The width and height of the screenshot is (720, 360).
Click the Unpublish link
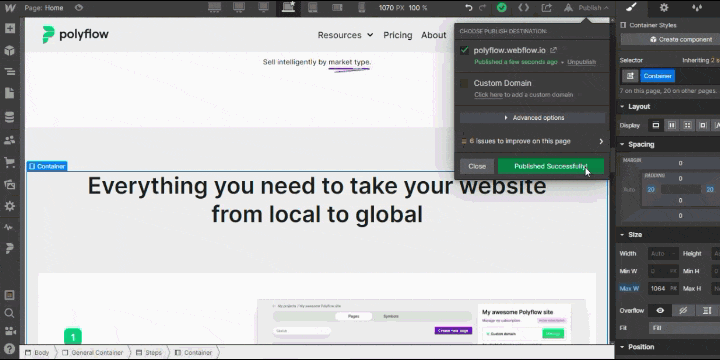click(x=581, y=62)
